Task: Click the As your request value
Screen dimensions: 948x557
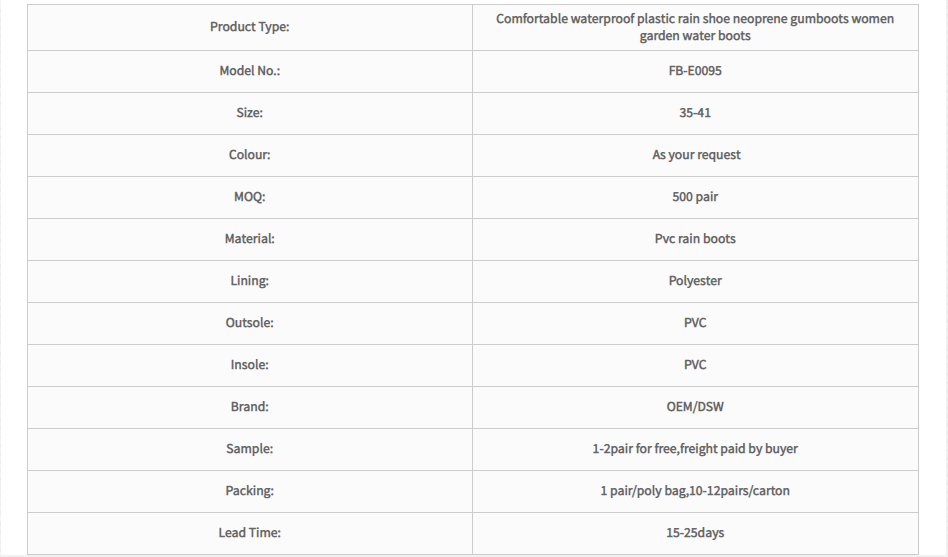Action: 696,155
